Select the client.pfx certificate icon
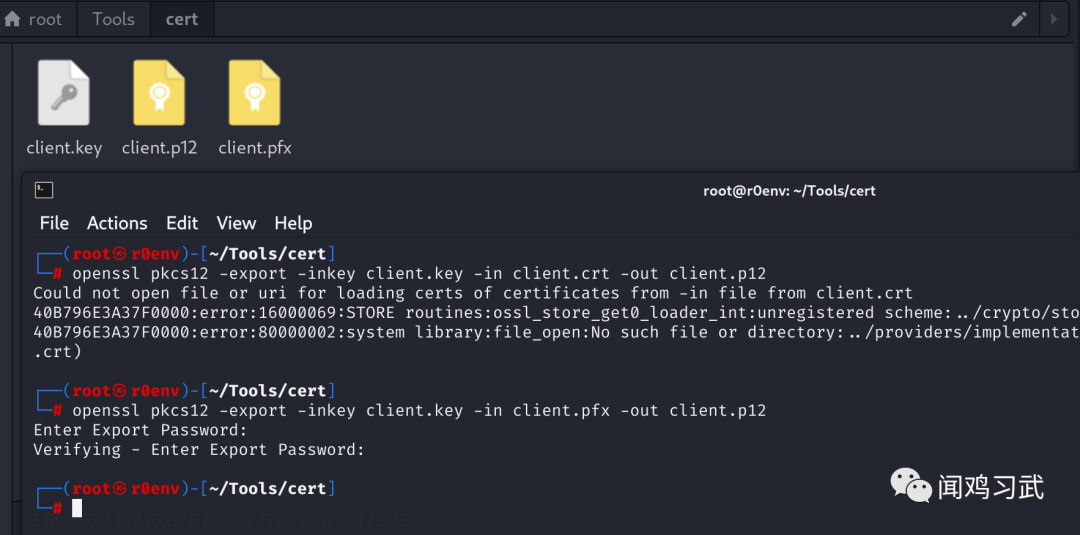The image size is (1080, 535). pyautogui.click(x=254, y=93)
